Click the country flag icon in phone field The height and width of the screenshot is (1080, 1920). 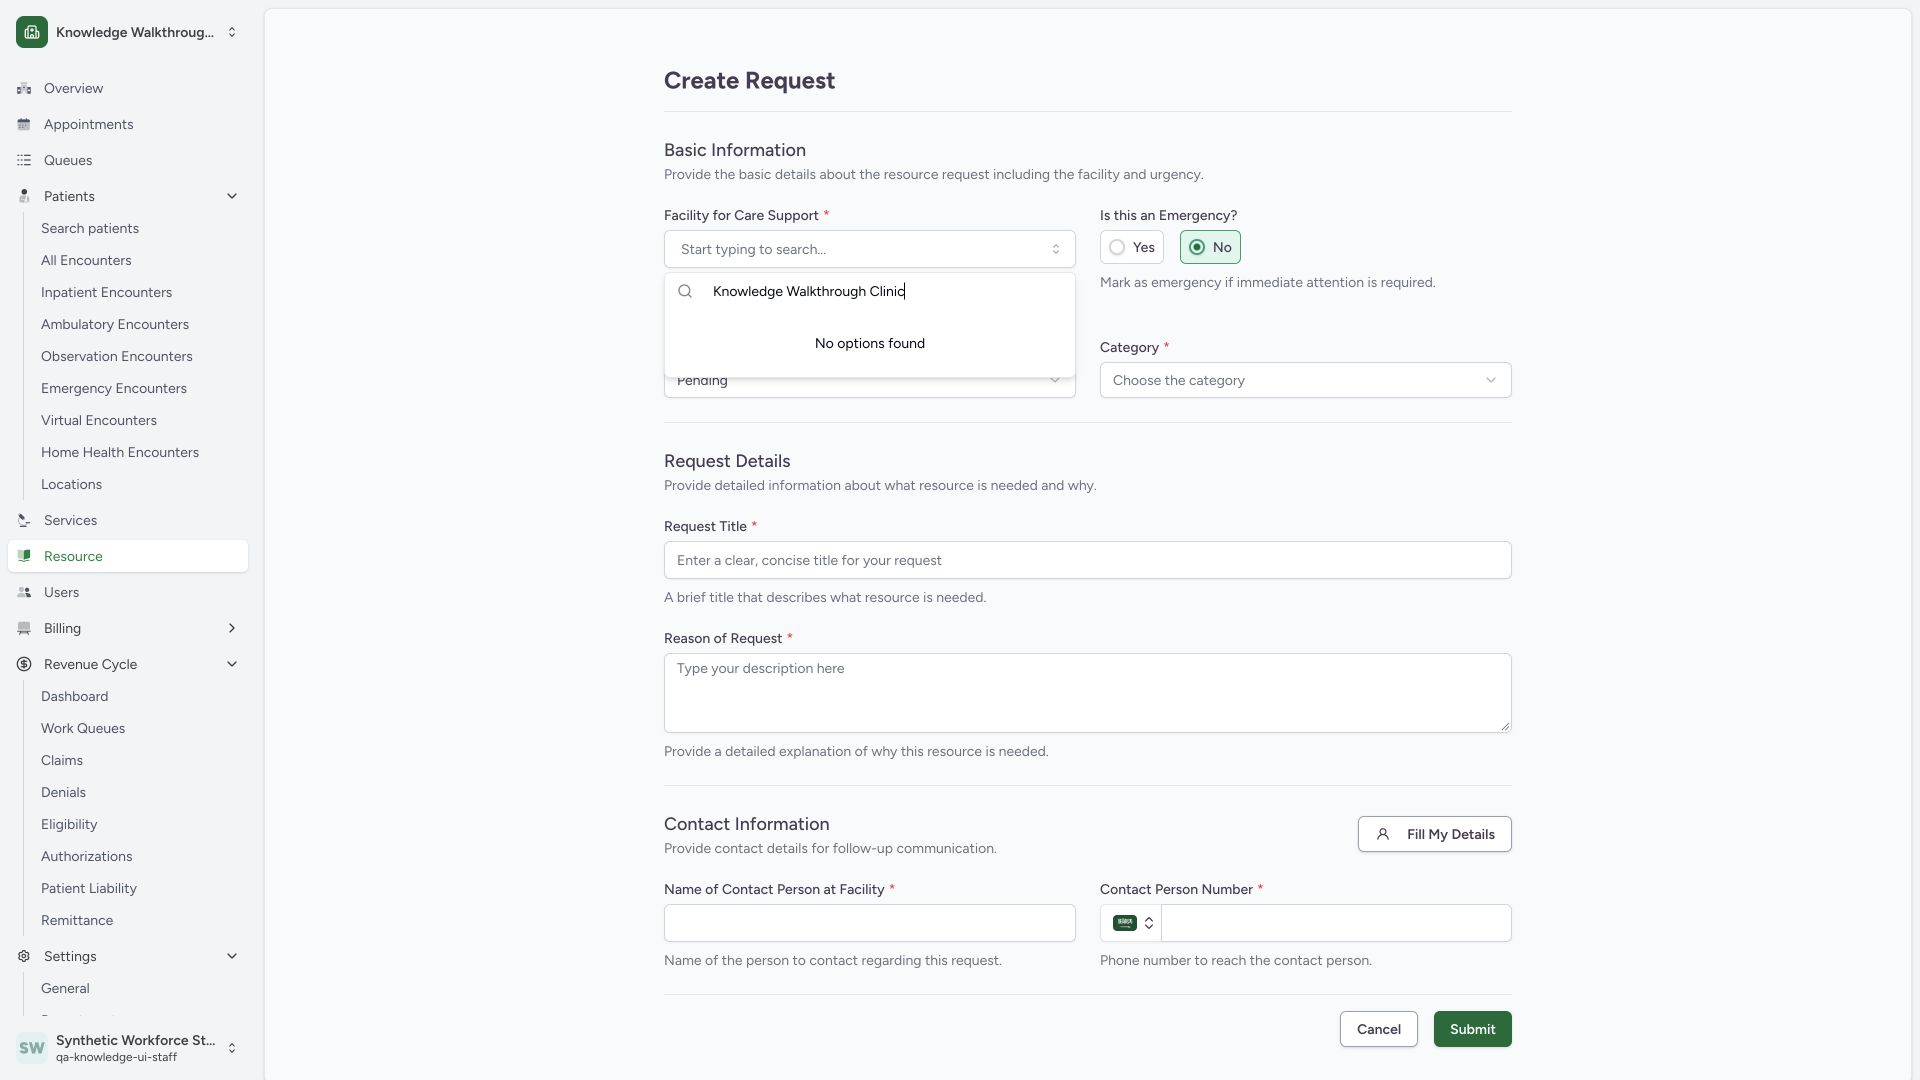tap(1124, 923)
